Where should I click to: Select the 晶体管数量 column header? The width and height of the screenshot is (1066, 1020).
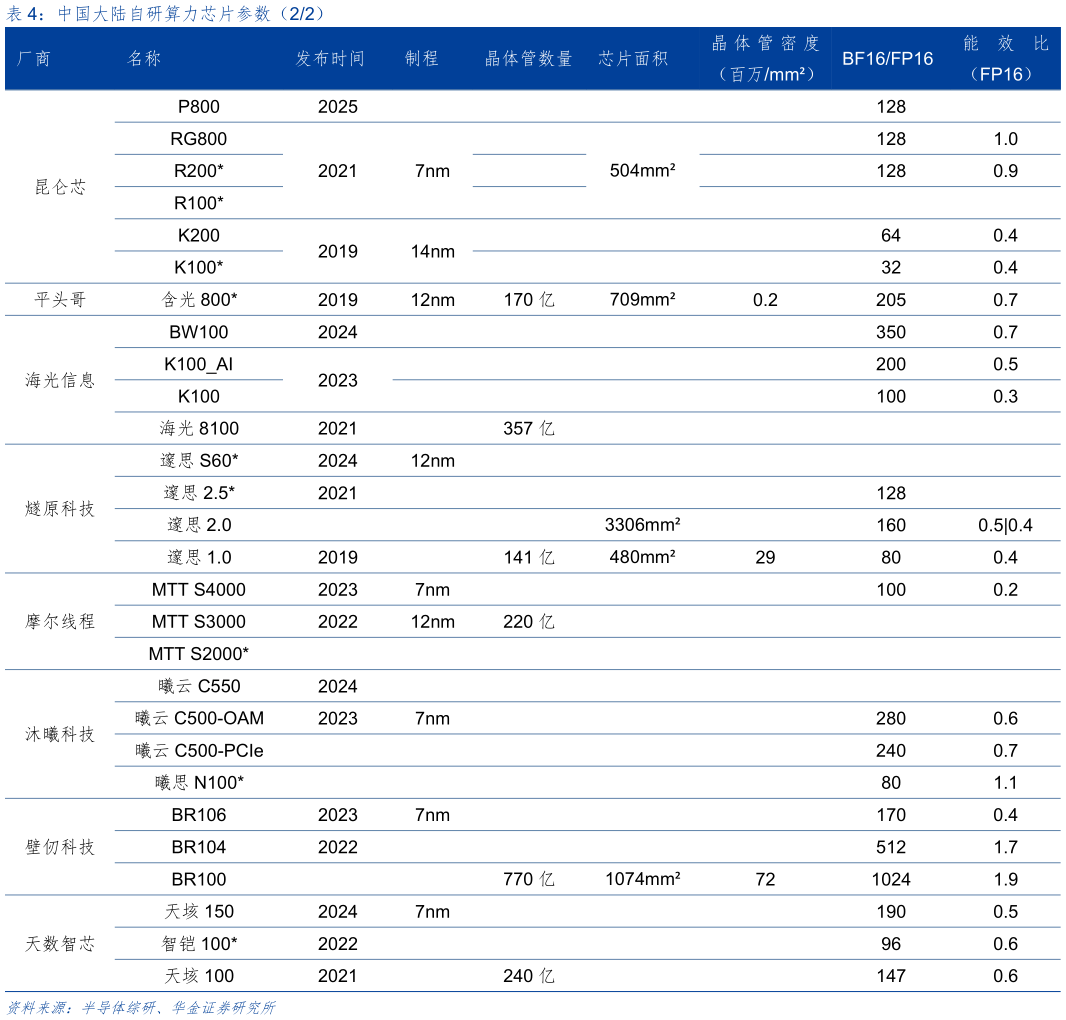coord(529,59)
